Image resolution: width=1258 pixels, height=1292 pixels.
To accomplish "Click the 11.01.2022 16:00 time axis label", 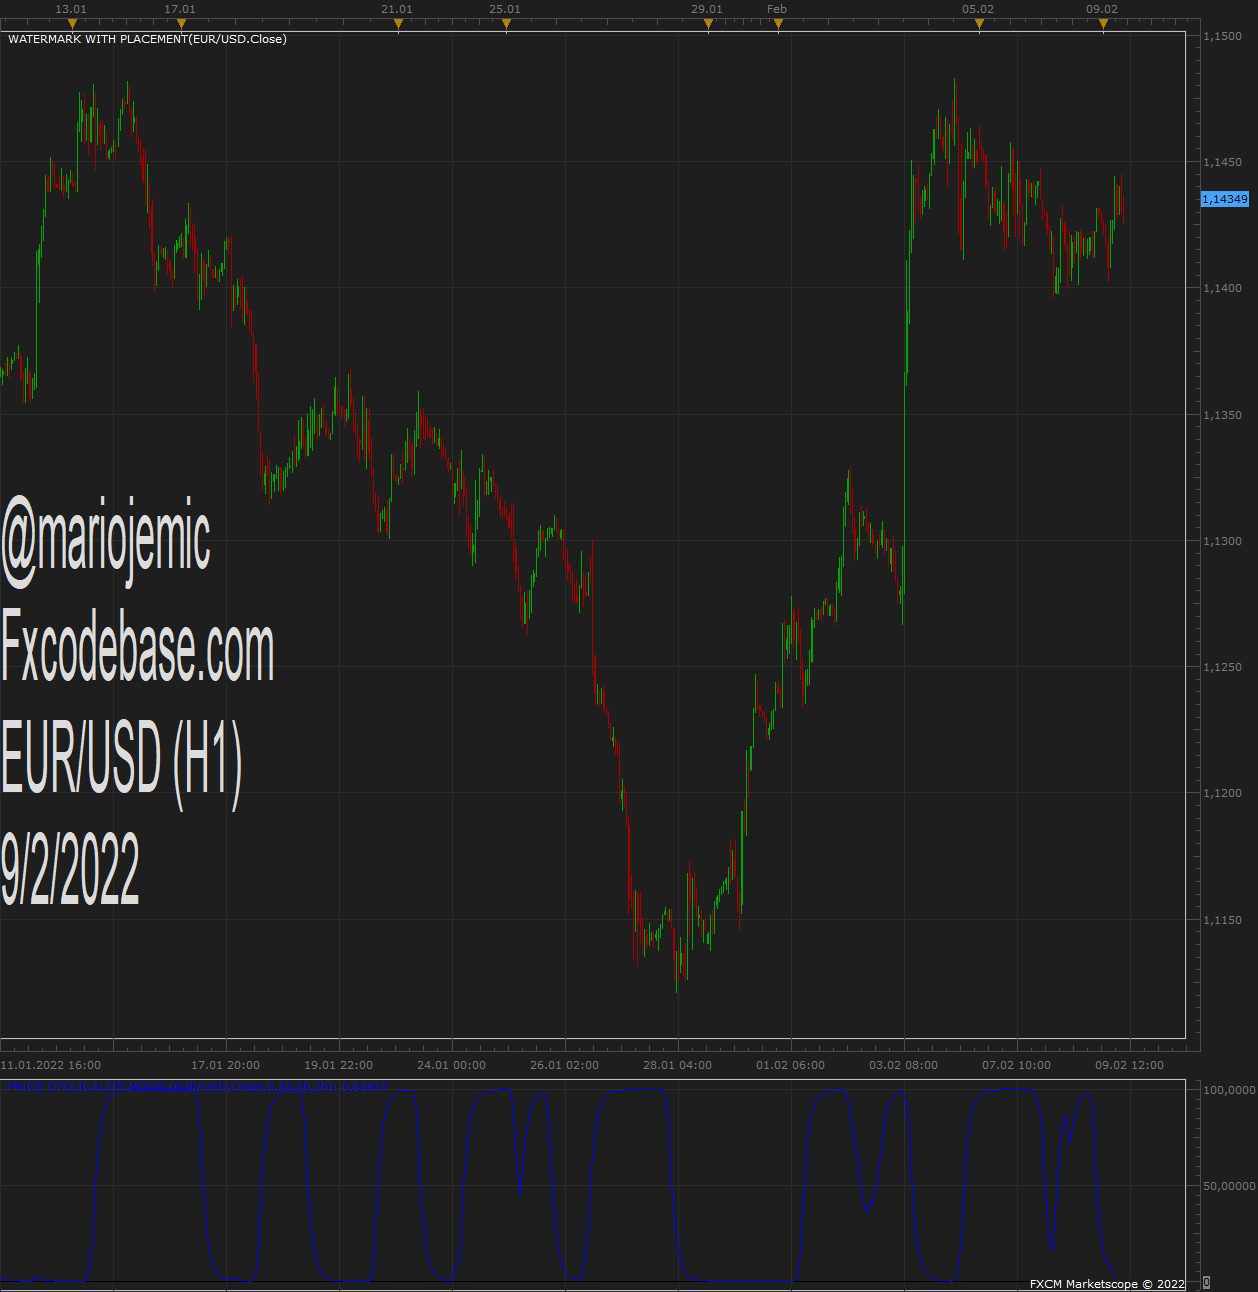I will click(x=51, y=1065).
